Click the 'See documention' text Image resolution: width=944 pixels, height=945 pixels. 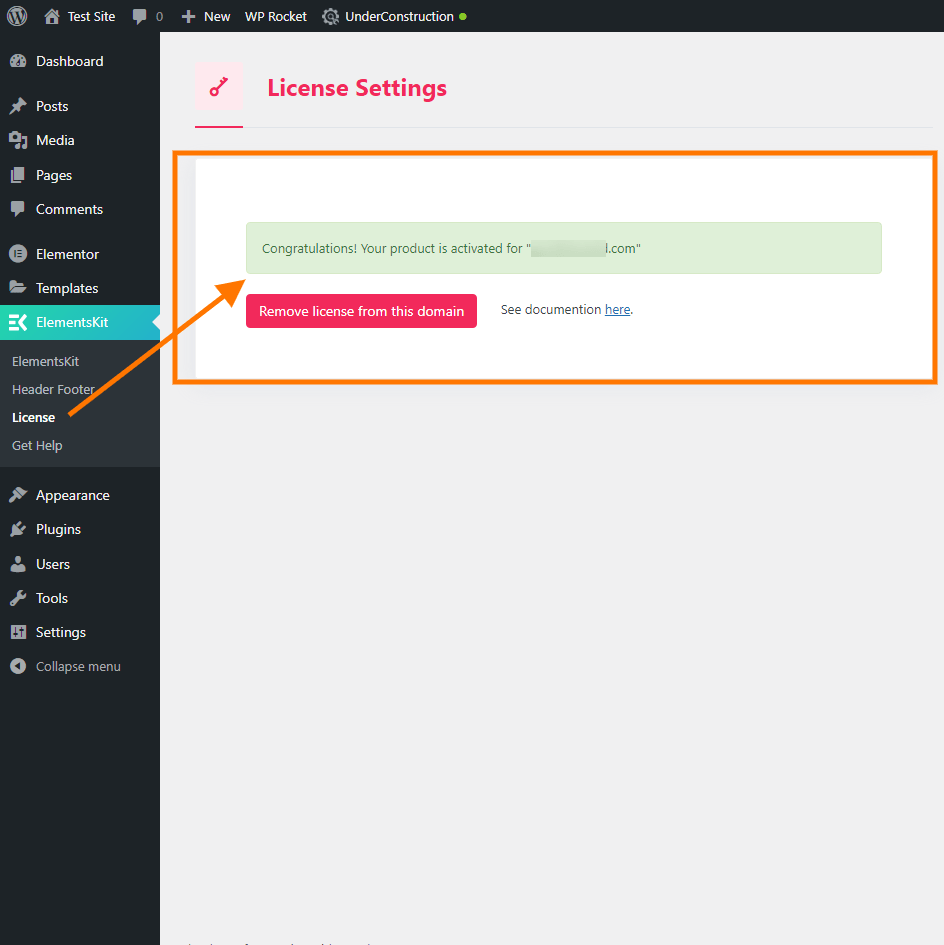click(x=551, y=309)
